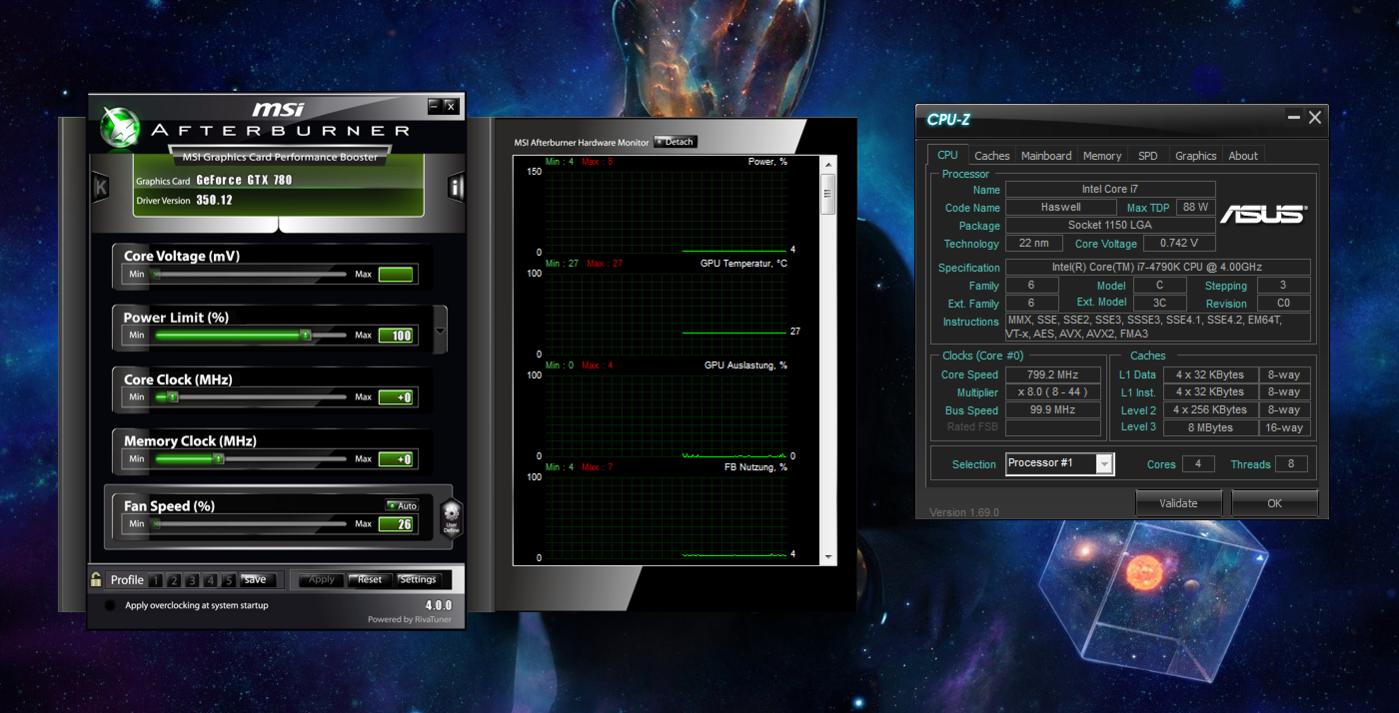Close the MSI Afterburner window
Viewport: 1399px width, 713px height.
pos(450,106)
